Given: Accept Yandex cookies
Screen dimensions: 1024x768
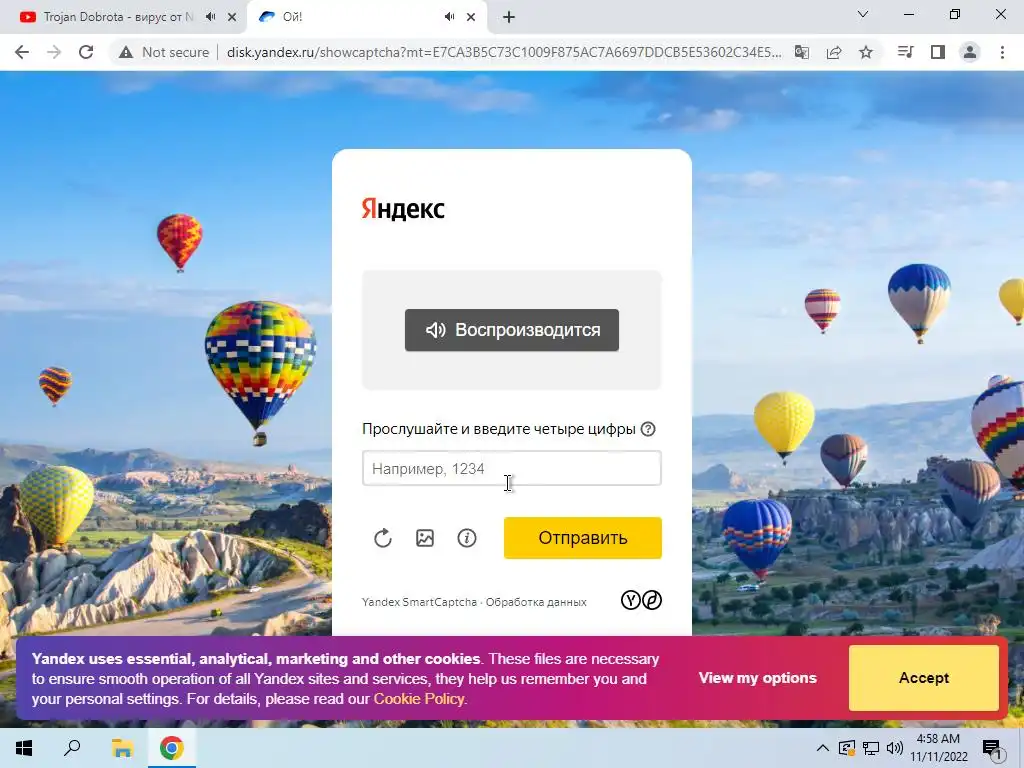Looking at the screenshot, I should [x=923, y=678].
